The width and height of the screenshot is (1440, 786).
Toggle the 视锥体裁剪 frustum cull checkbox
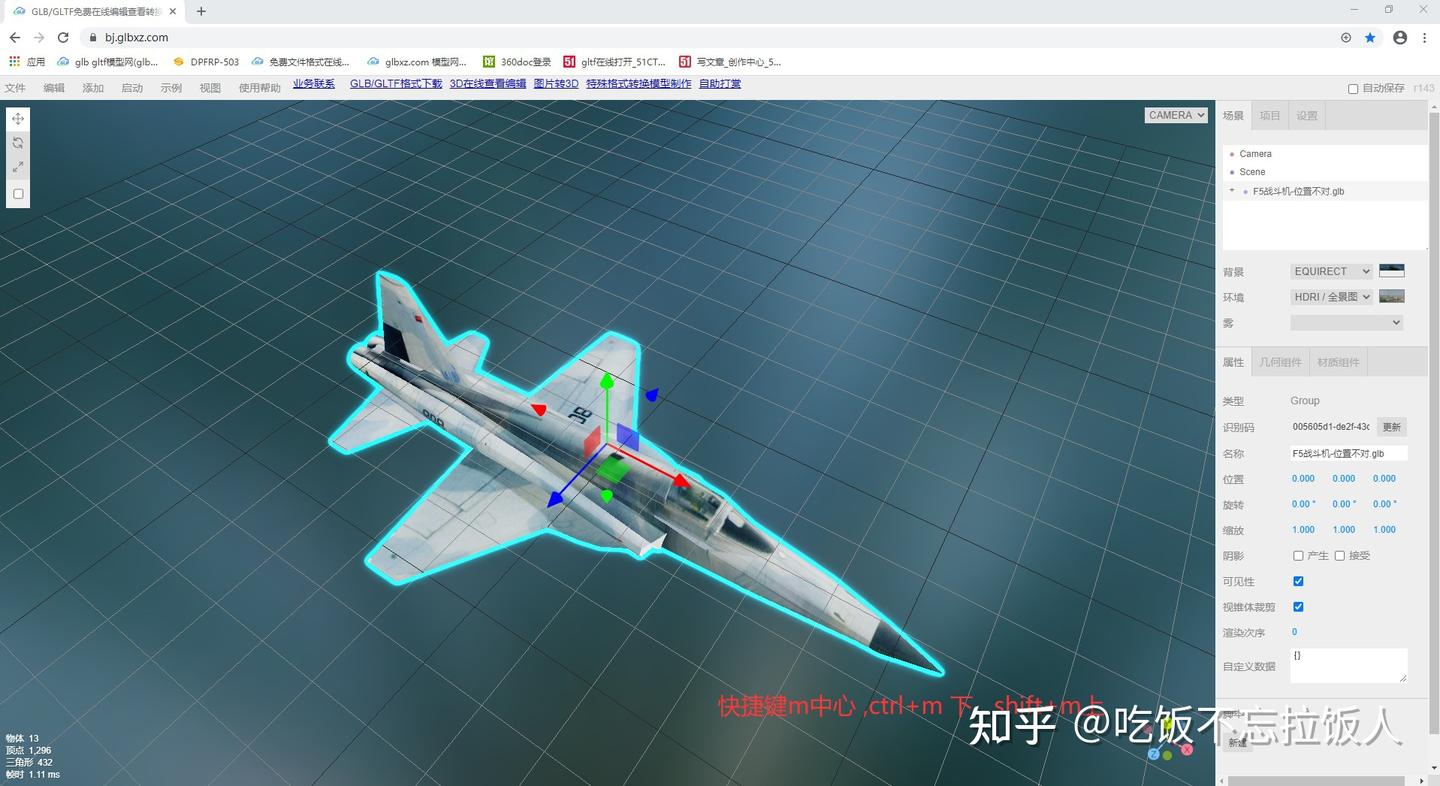(x=1298, y=607)
